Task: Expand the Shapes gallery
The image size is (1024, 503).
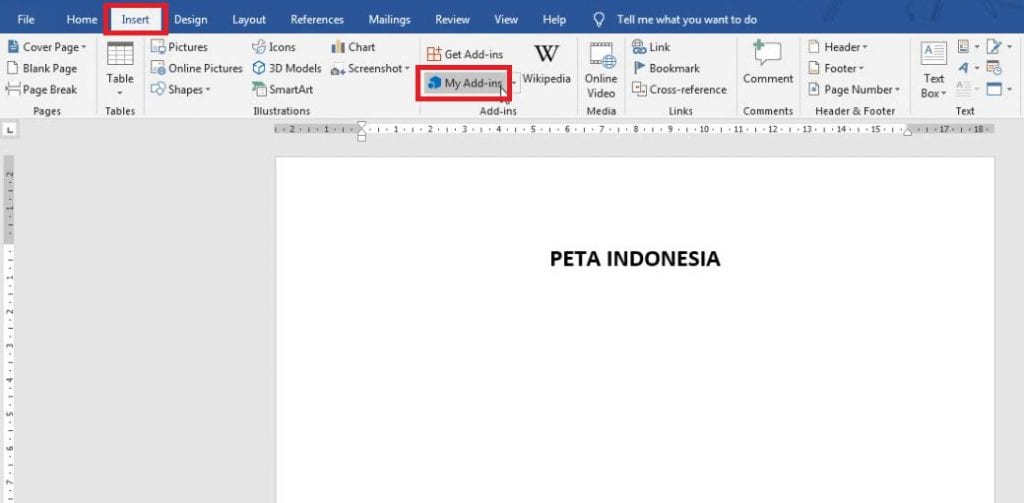Action: (181, 89)
